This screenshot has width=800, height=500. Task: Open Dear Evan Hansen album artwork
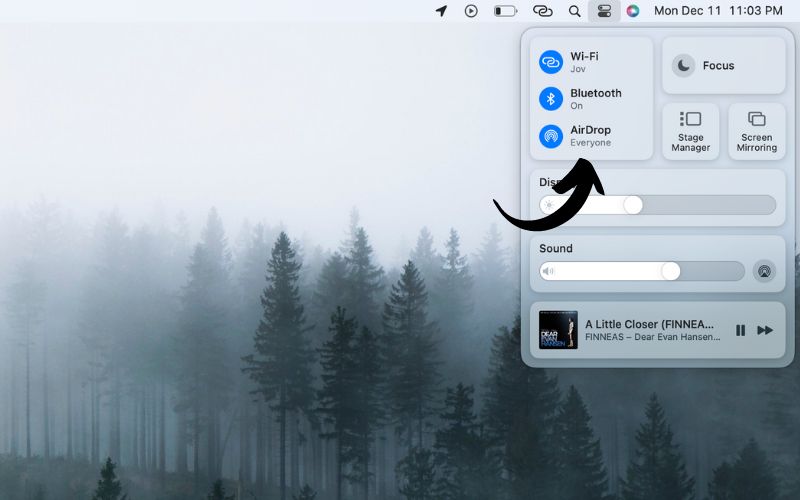(x=558, y=330)
